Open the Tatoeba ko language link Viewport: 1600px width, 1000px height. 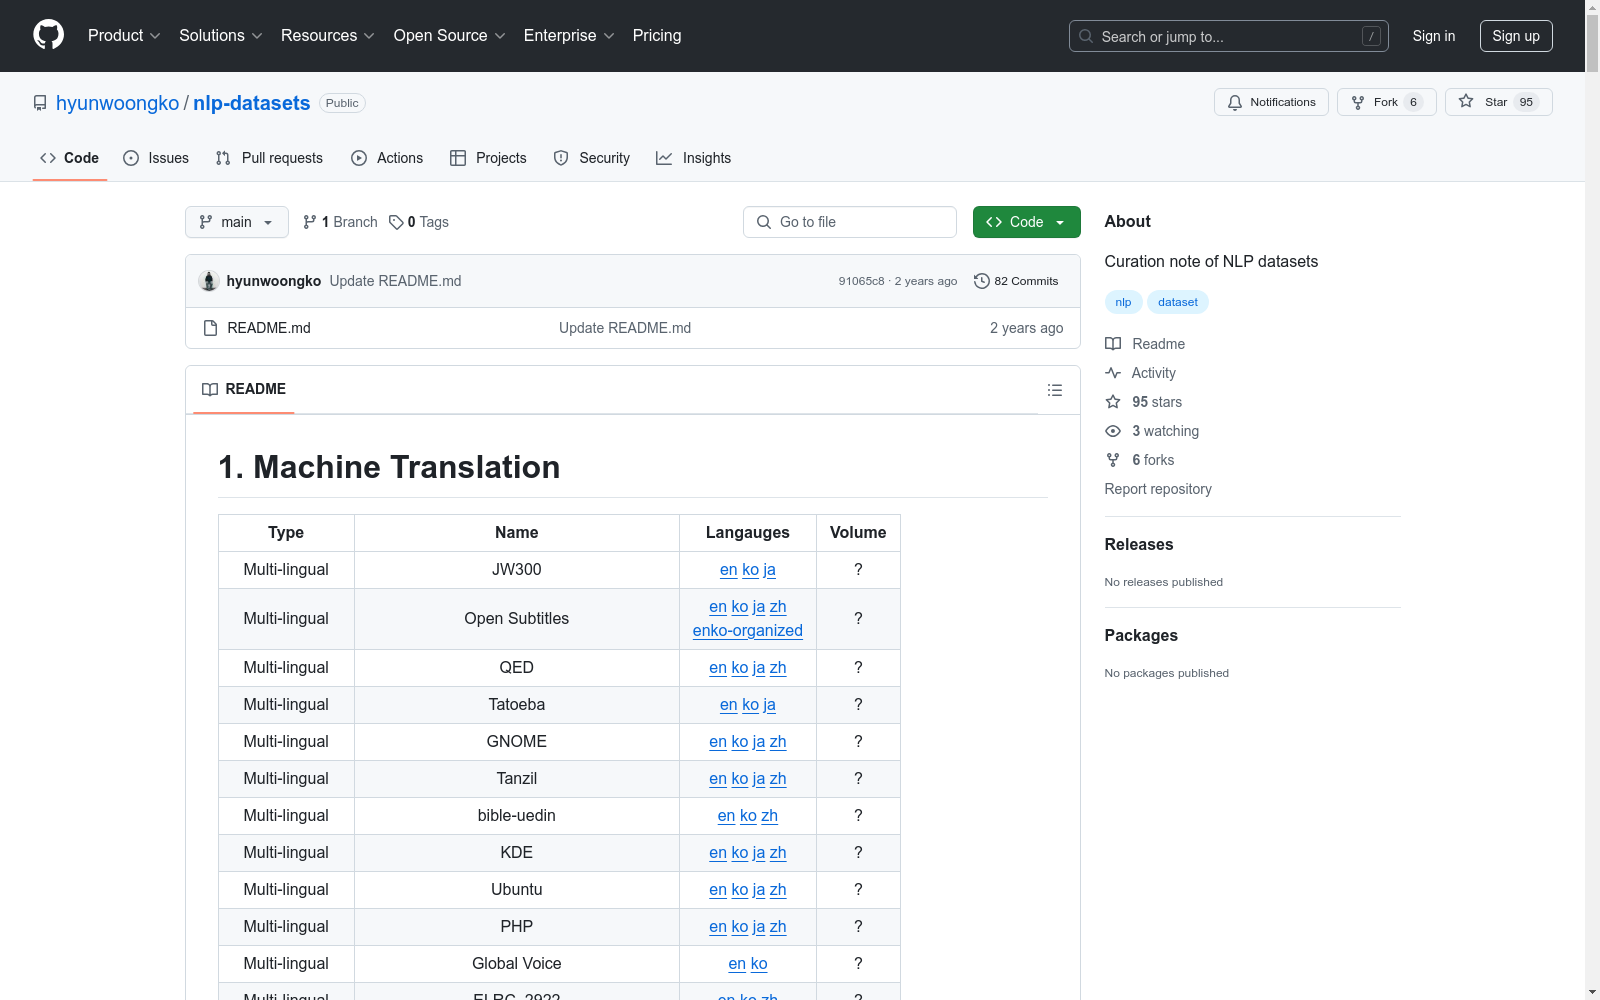click(x=751, y=705)
